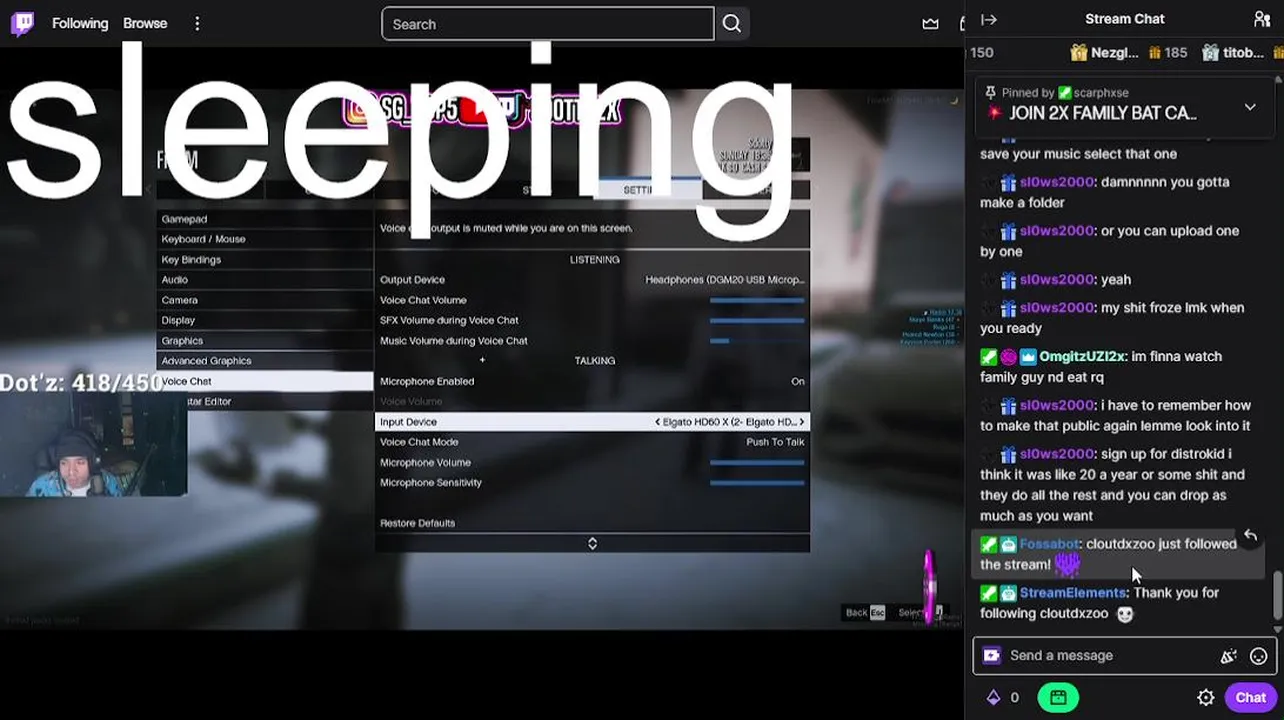This screenshot has width=1284, height=720.
Task: Select Key Bindings in the game settings
Action: point(265,260)
